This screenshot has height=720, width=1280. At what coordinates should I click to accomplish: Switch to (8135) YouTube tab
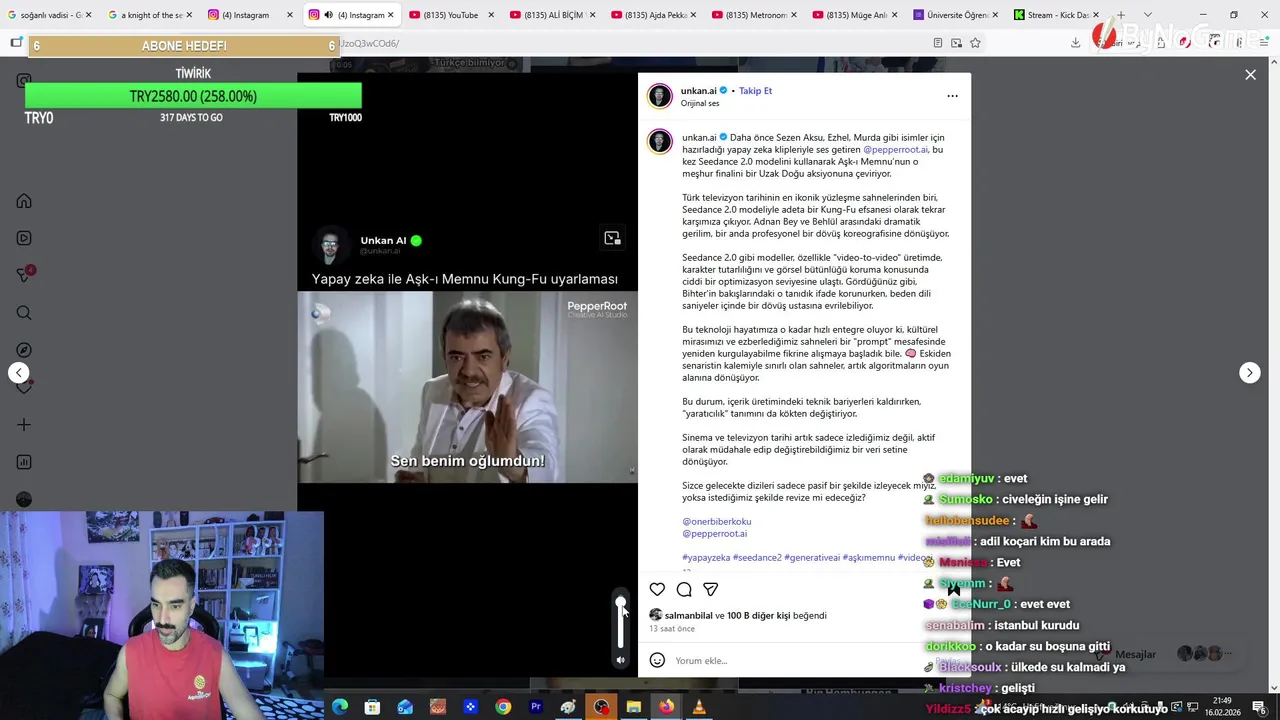(x=452, y=15)
